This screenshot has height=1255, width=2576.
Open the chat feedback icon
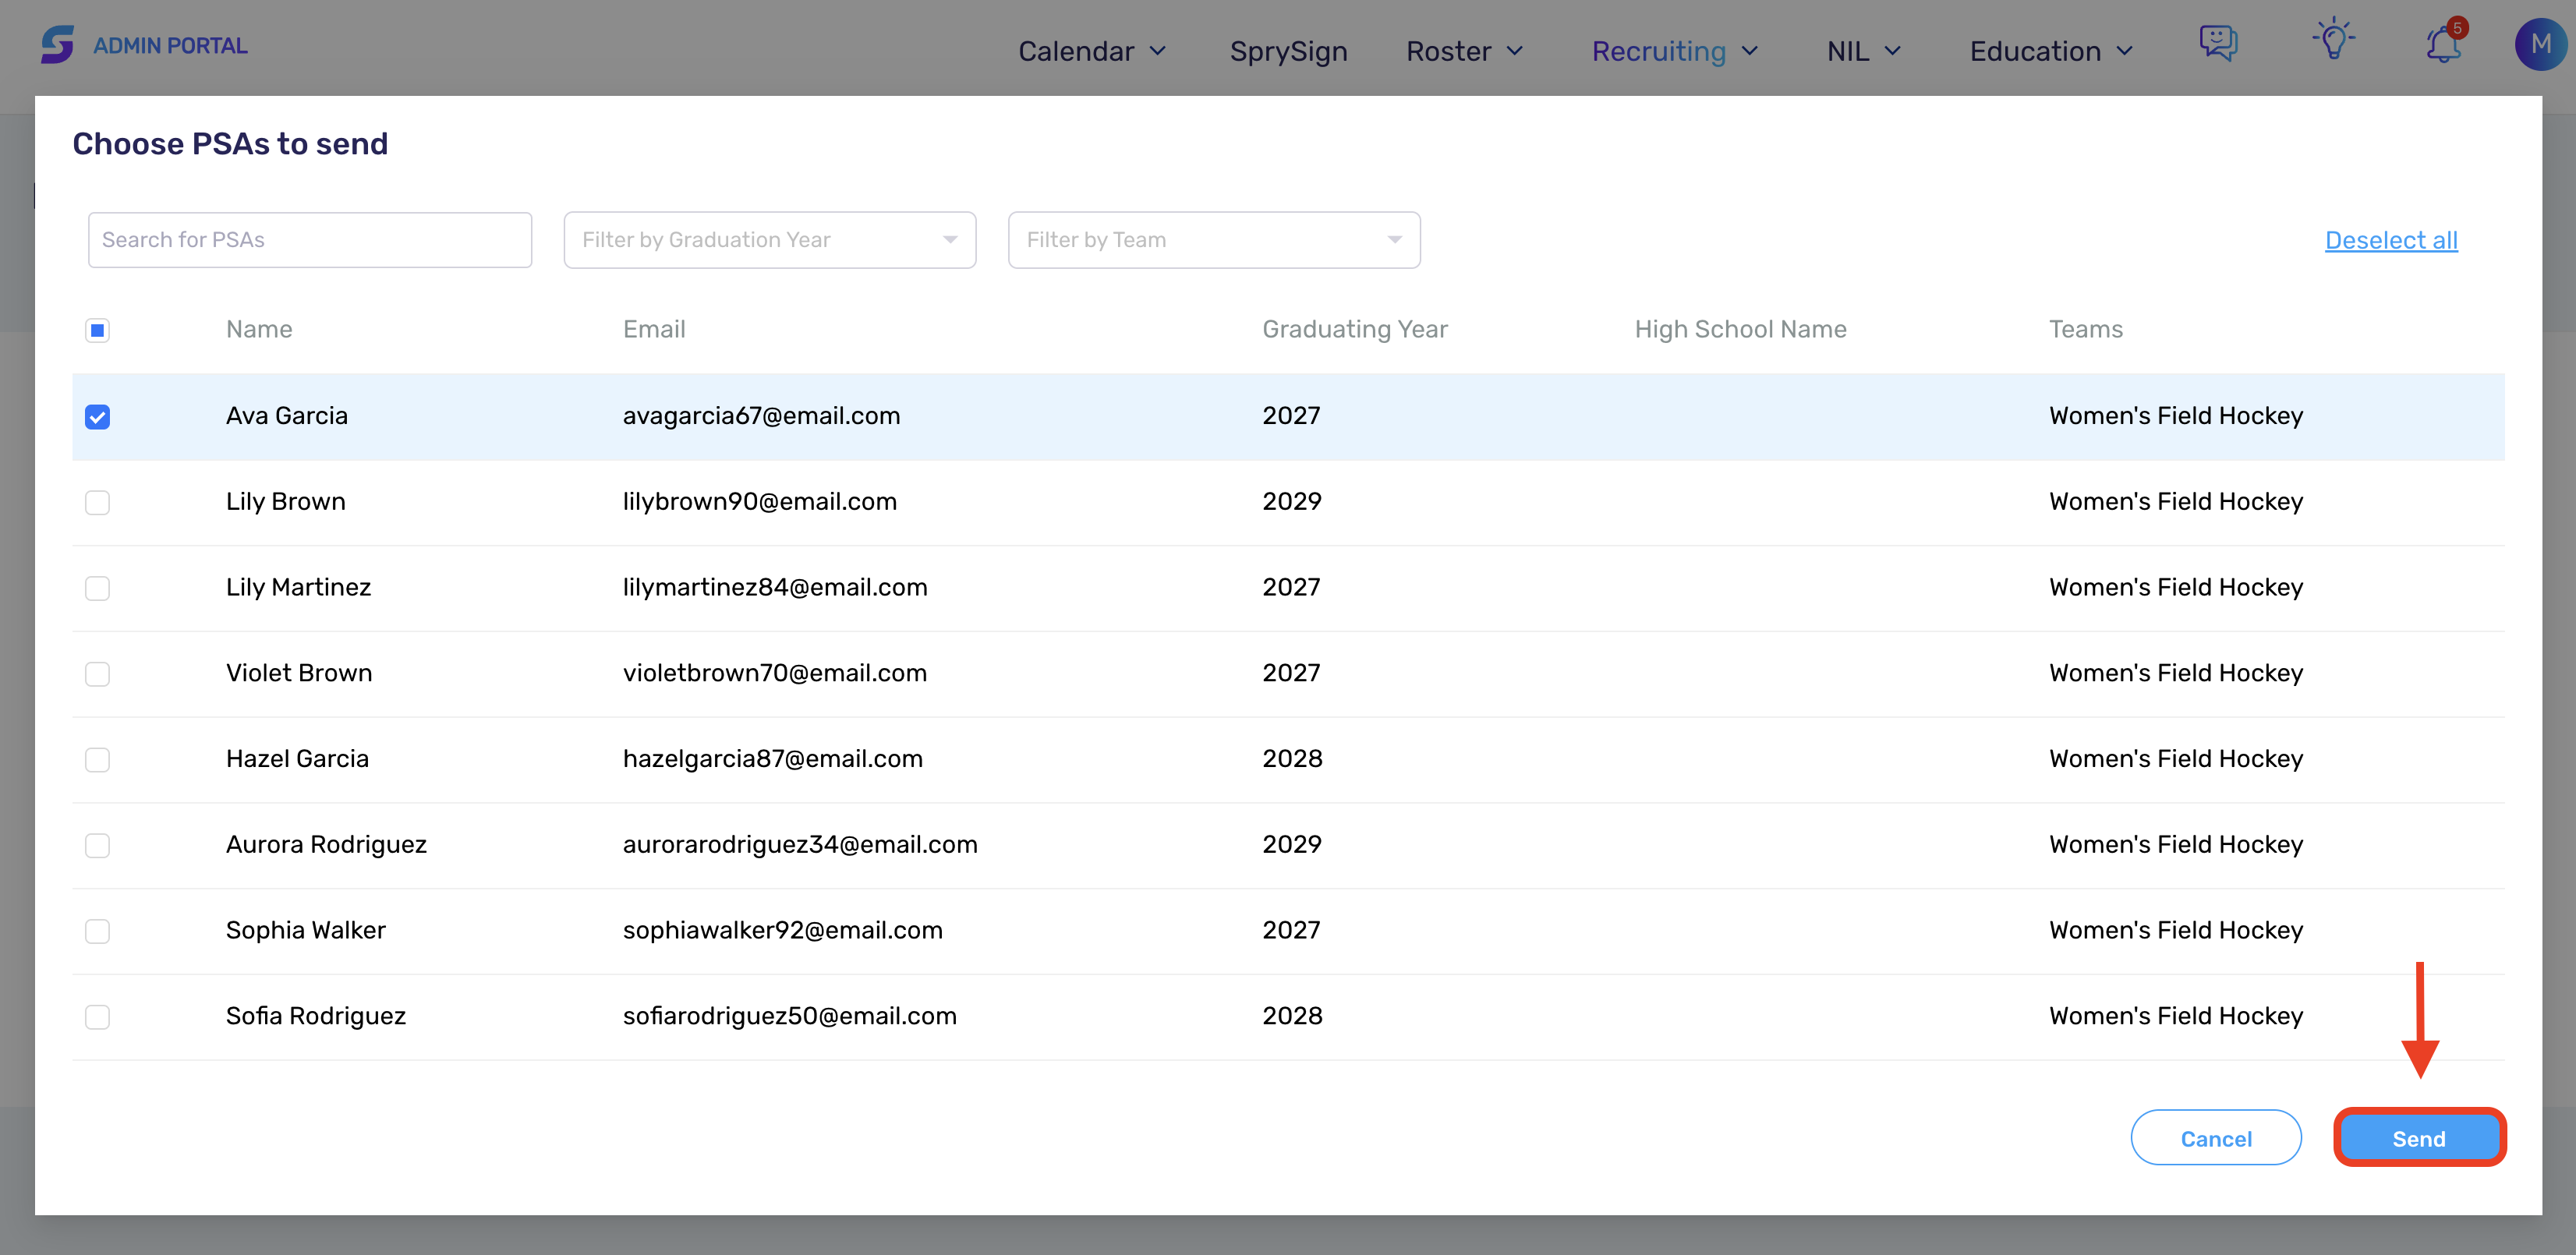click(x=2218, y=44)
